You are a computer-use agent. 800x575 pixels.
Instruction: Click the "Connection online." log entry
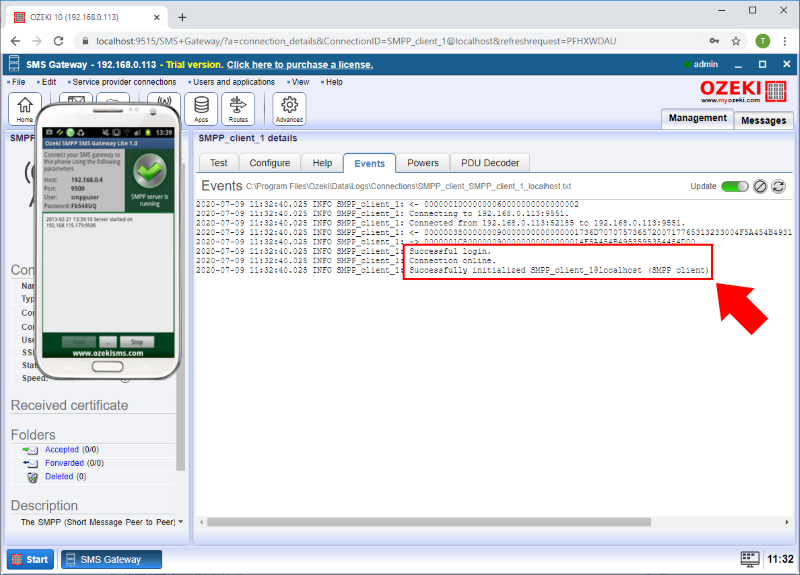[452, 260]
